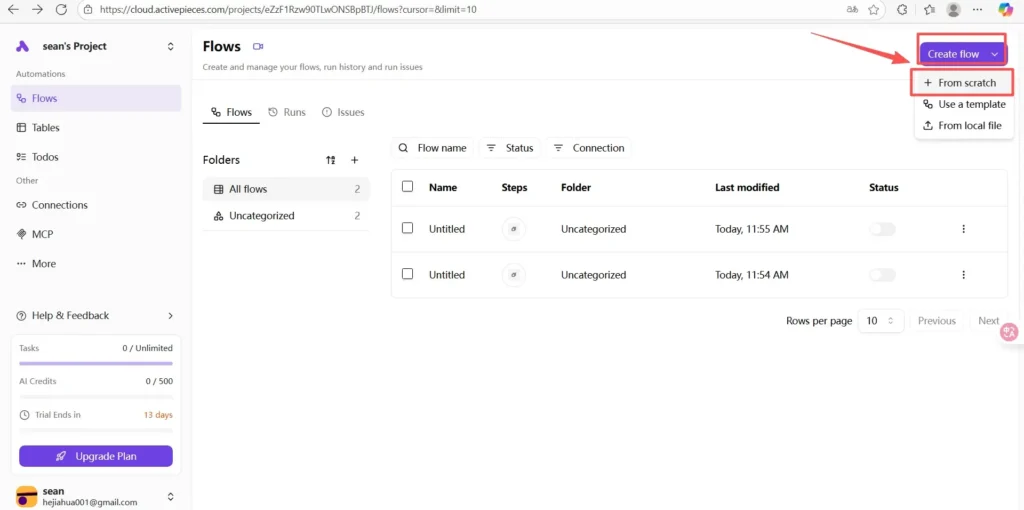Select checkbox for second Untitled flow

coord(407,274)
